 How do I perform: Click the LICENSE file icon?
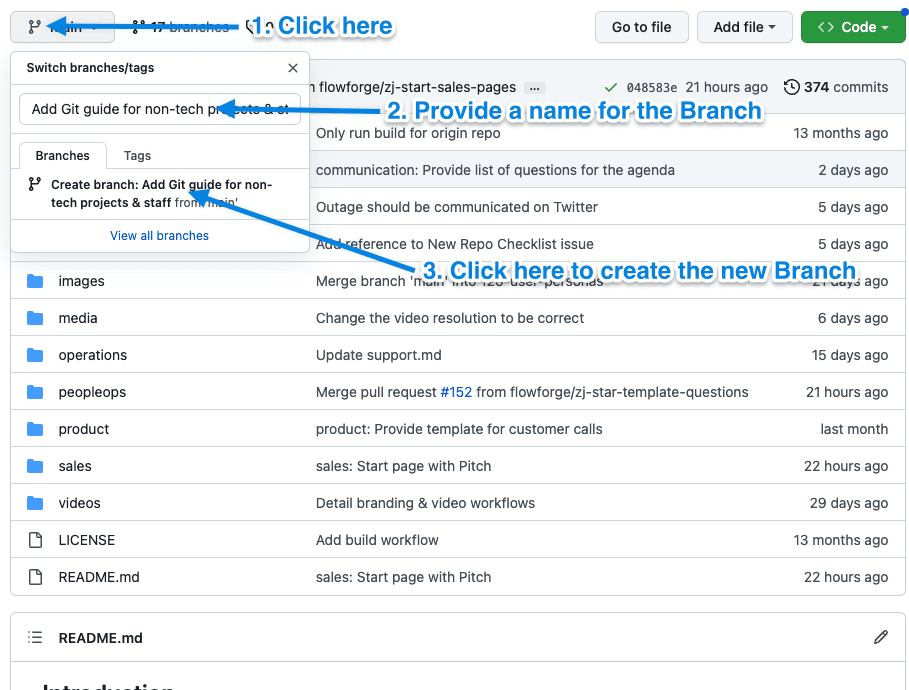pyautogui.click(x=35, y=540)
